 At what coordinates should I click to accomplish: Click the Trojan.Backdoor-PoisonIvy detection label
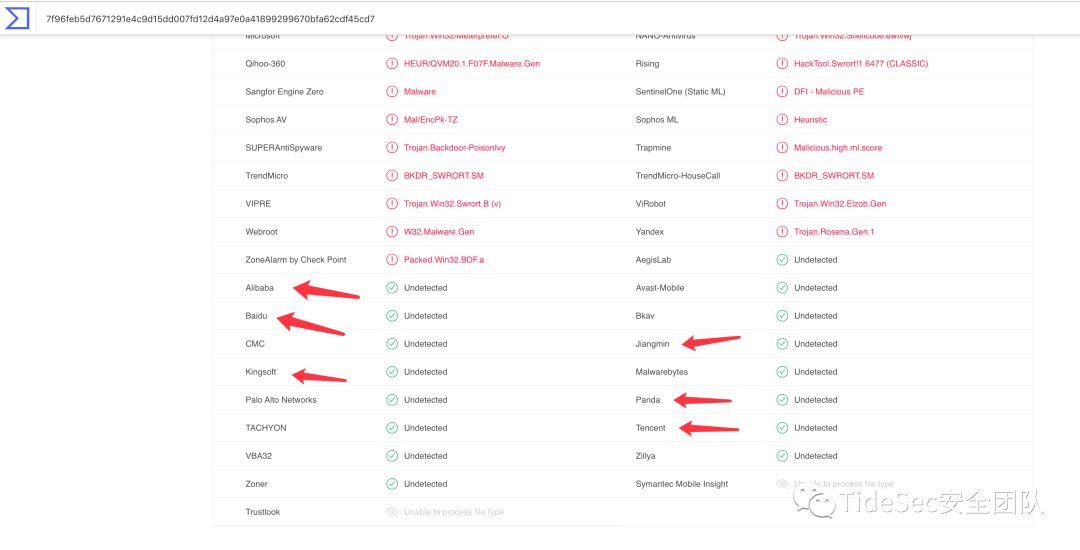coord(455,148)
